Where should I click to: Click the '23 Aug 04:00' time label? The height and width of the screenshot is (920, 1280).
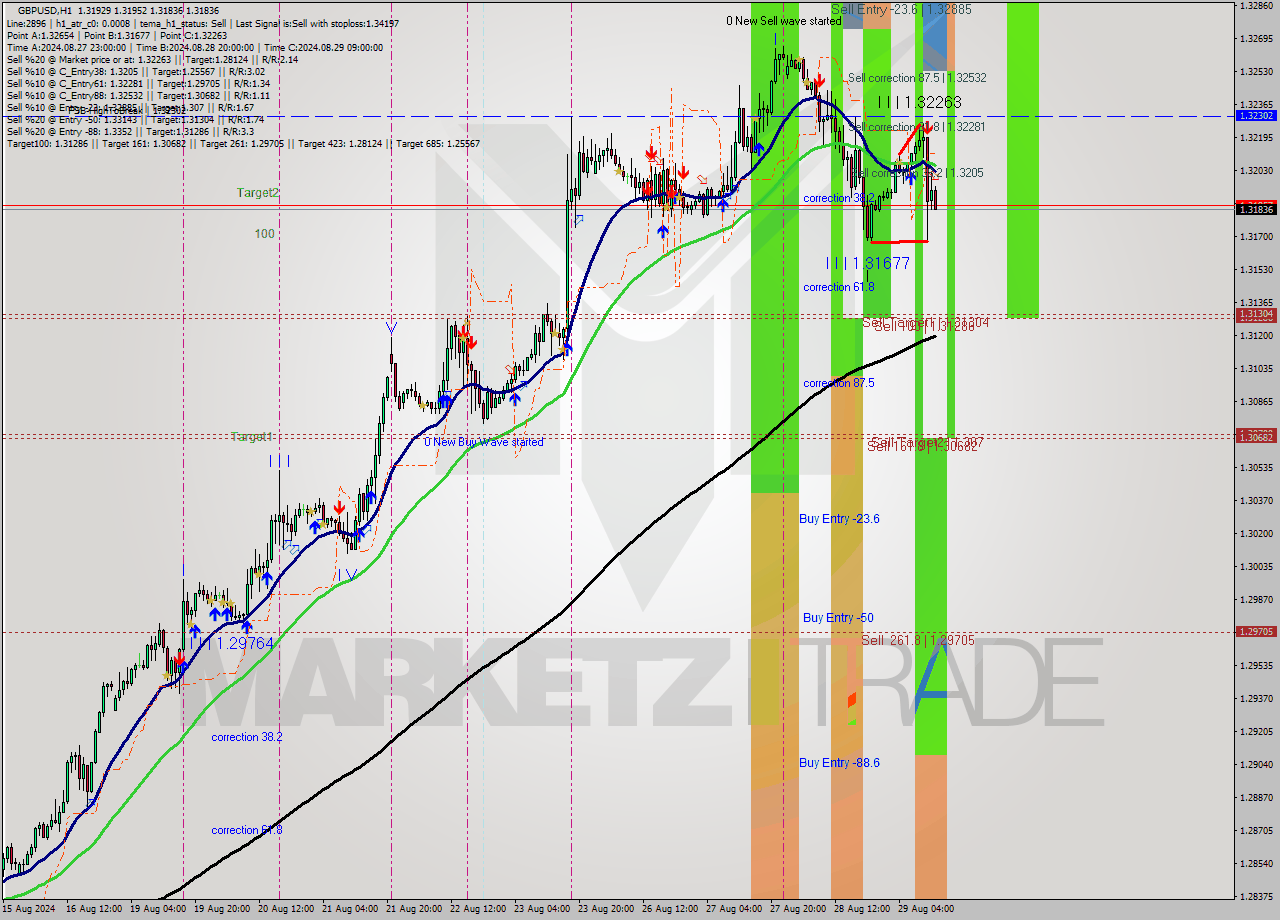[541, 909]
